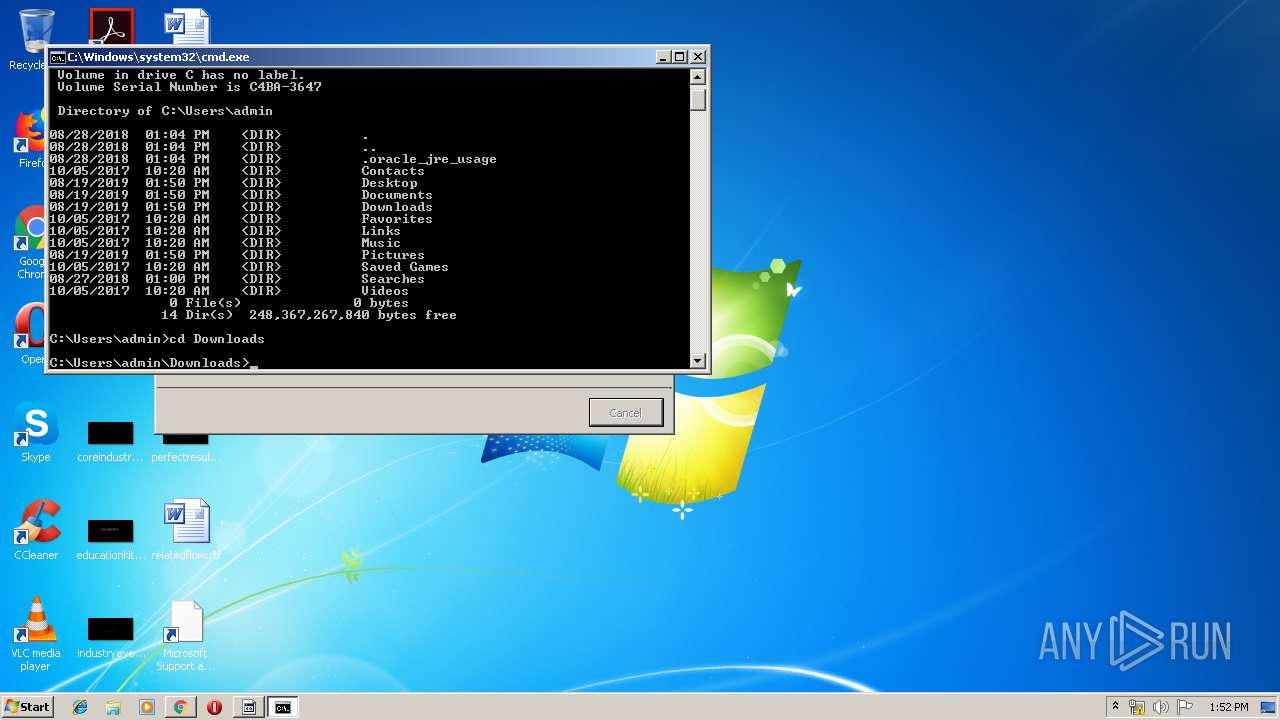Minimize the cmd.exe window
1280x720 pixels.
(663, 57)
